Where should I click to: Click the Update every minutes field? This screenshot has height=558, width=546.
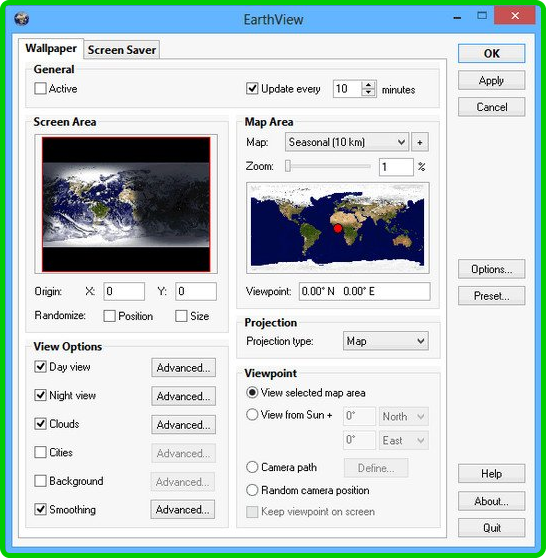coord(348,89)
